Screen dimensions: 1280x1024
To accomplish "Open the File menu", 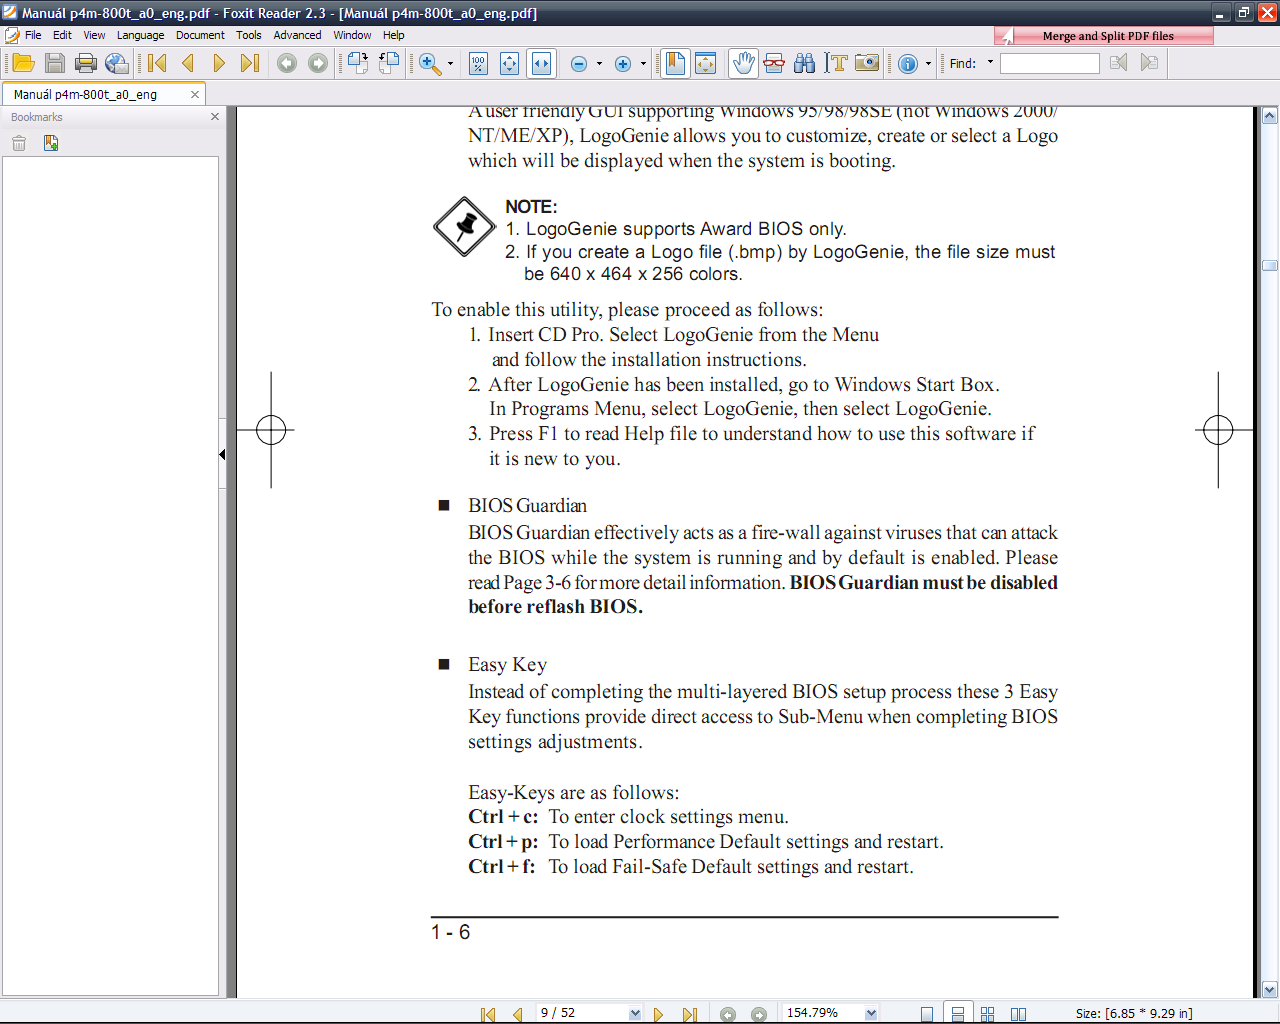I will point(33,35).
